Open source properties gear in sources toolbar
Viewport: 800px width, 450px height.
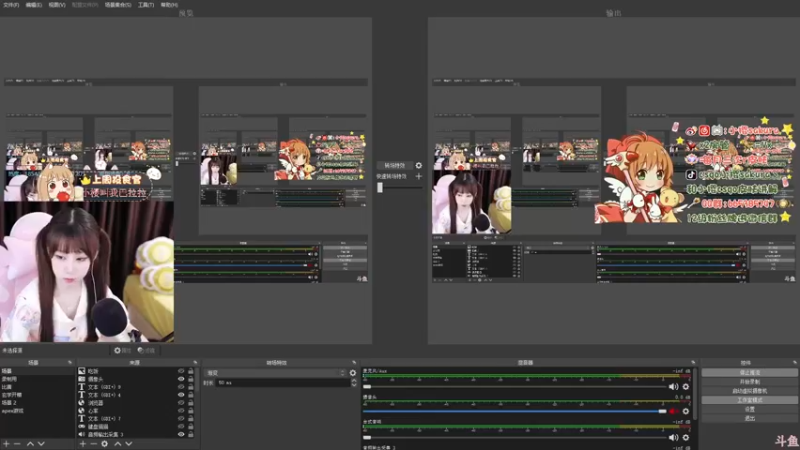pos(105,444)
